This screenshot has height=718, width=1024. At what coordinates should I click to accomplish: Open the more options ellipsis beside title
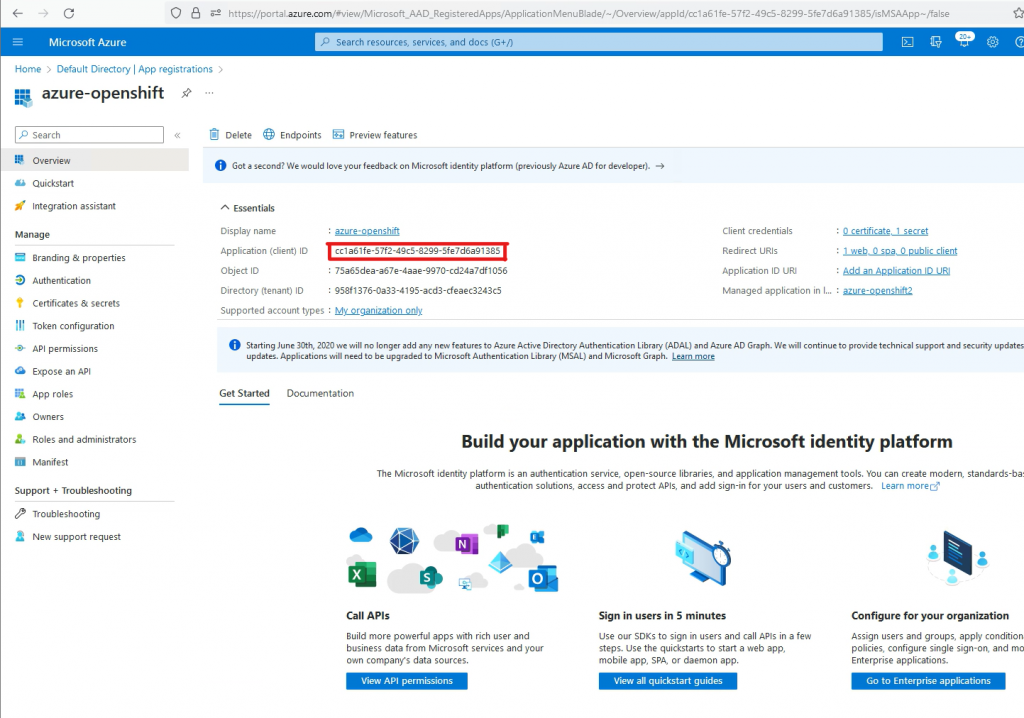click(209, 93)
